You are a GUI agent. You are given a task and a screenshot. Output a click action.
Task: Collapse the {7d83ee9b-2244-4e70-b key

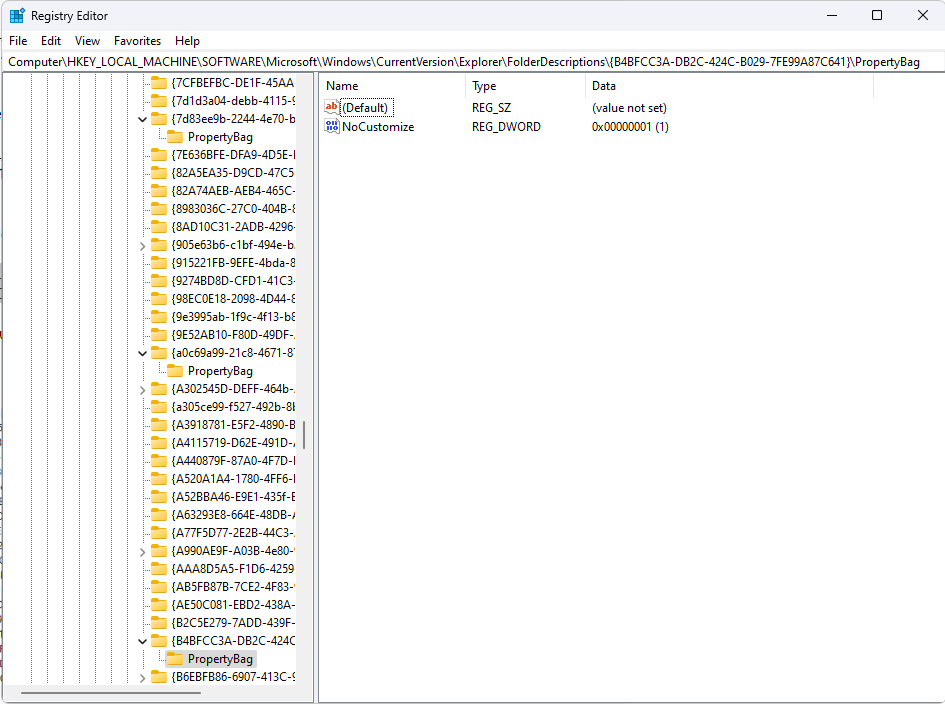(x=142, y=119)
